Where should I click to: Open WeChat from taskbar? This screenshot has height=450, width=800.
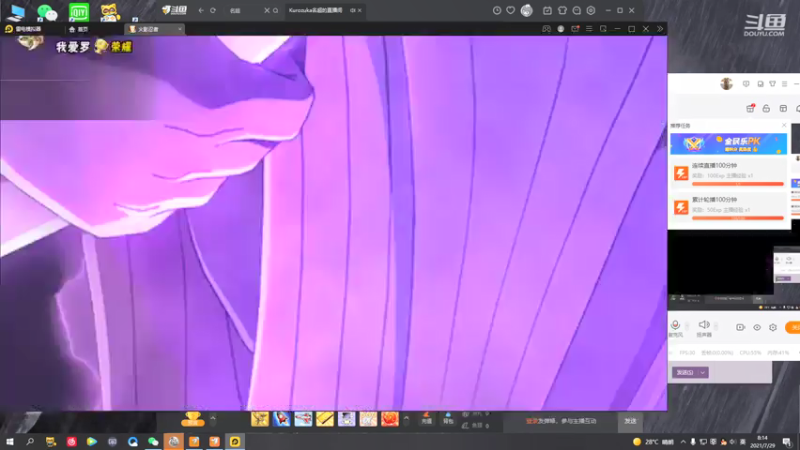click(x=153, y=441)
